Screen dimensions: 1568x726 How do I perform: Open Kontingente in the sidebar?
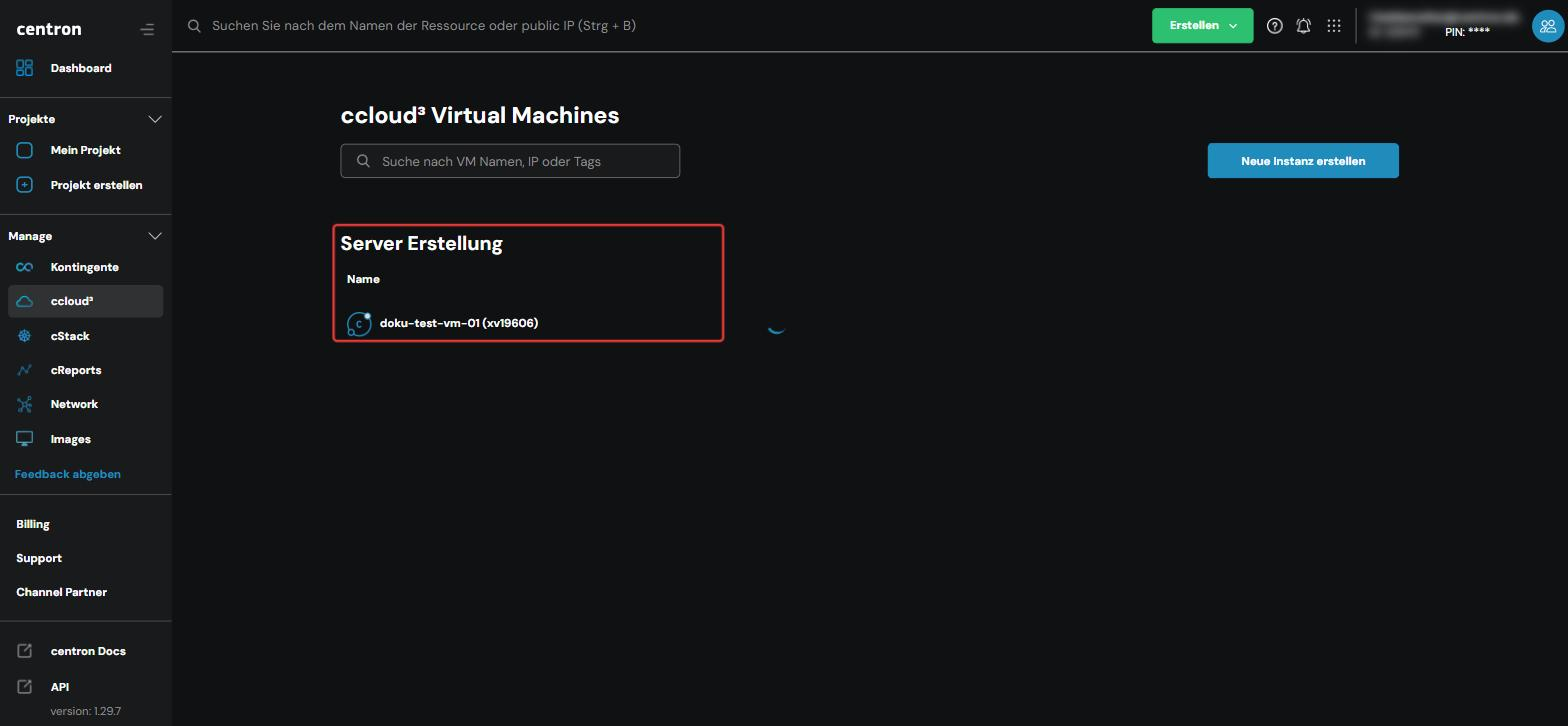[85, 267]
